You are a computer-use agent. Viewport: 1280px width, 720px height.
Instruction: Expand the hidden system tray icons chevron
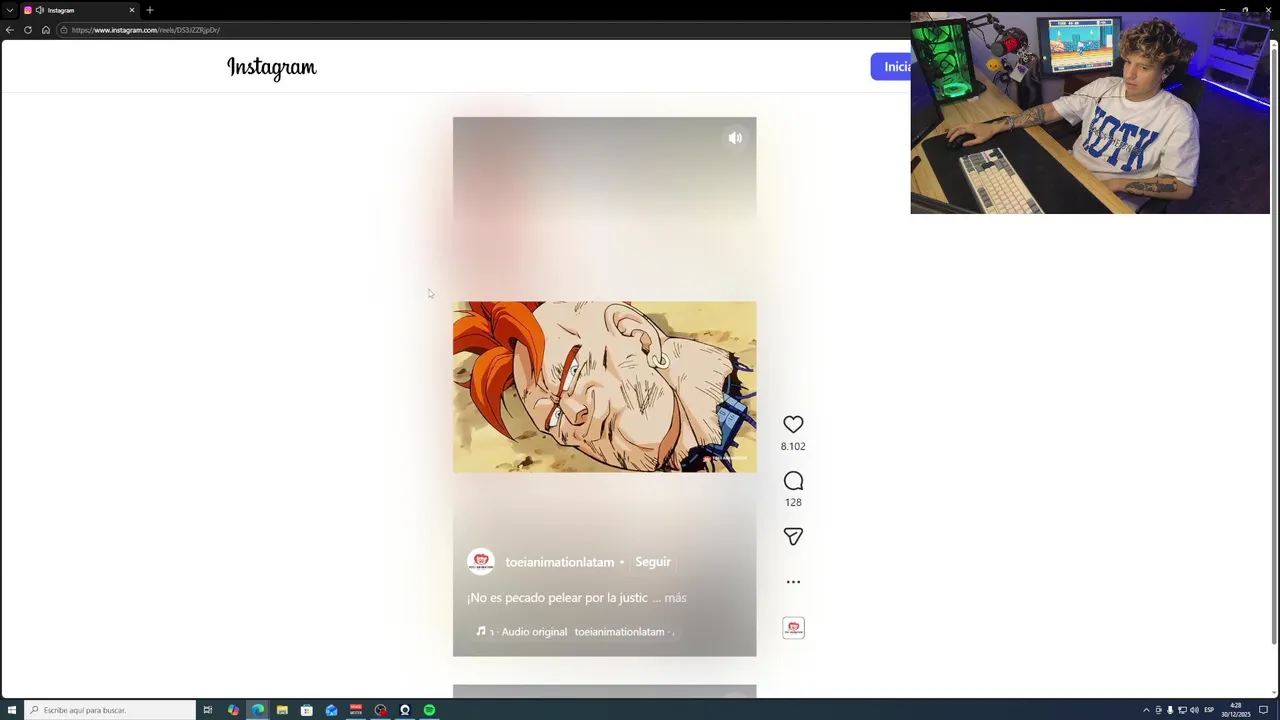click(x=1146, y=710)
